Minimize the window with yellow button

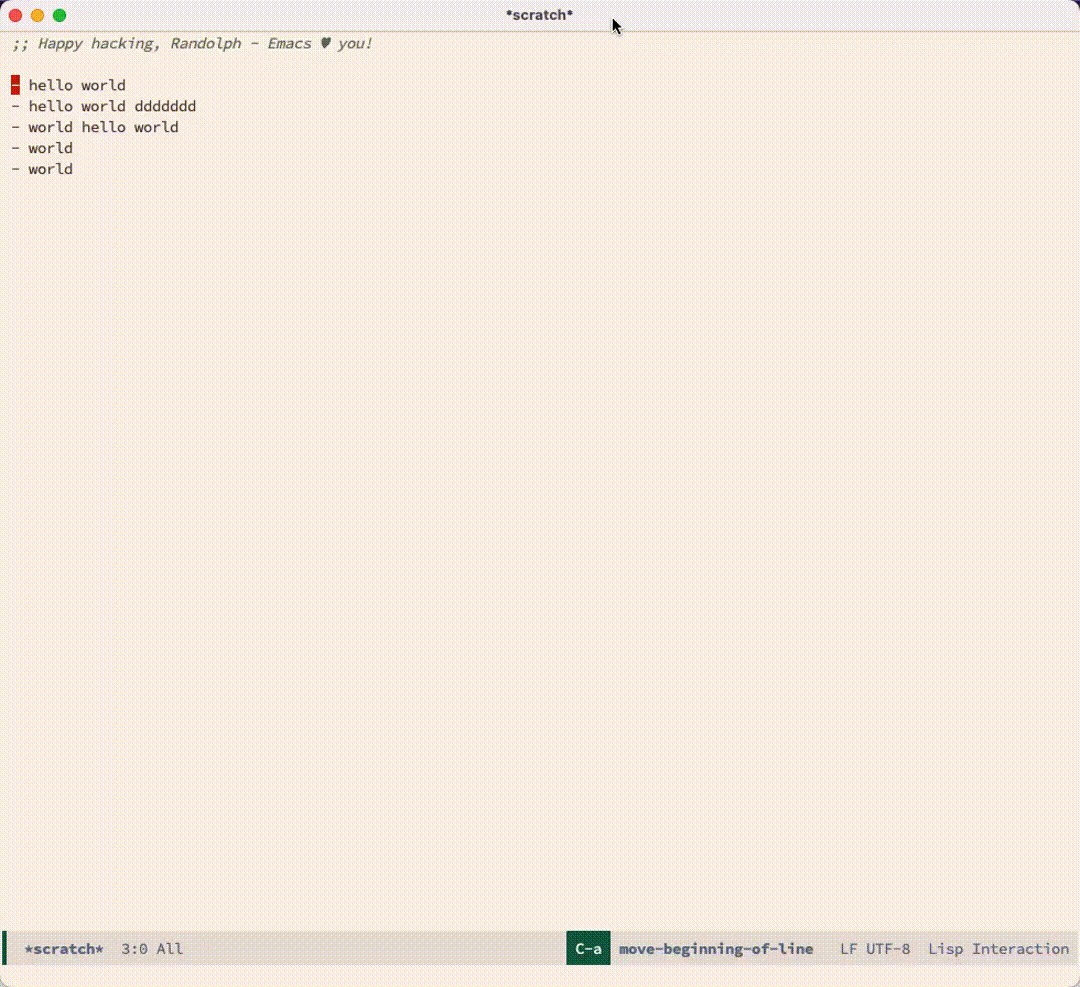(x=38, y=15)
